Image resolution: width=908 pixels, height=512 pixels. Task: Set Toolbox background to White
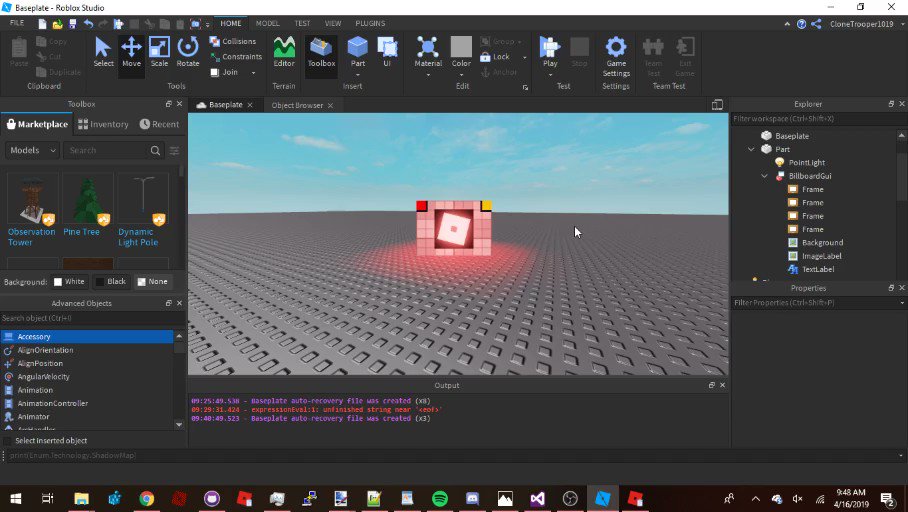click(x=69, y=281)
